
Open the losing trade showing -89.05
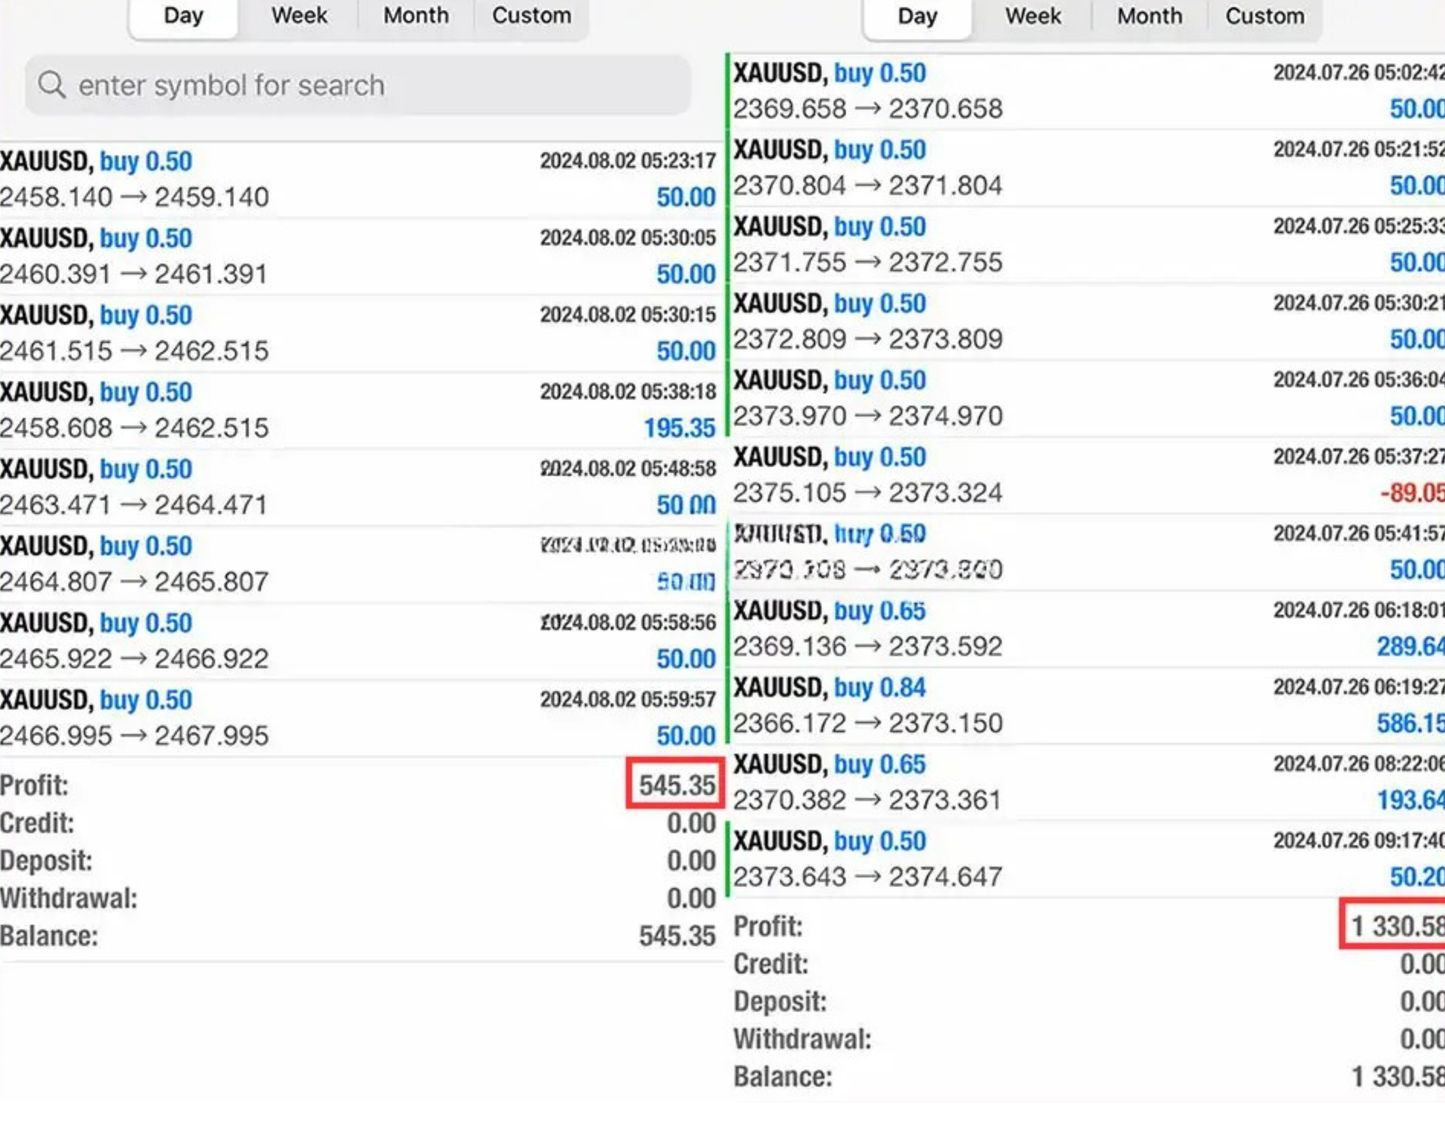(1085, 475)
